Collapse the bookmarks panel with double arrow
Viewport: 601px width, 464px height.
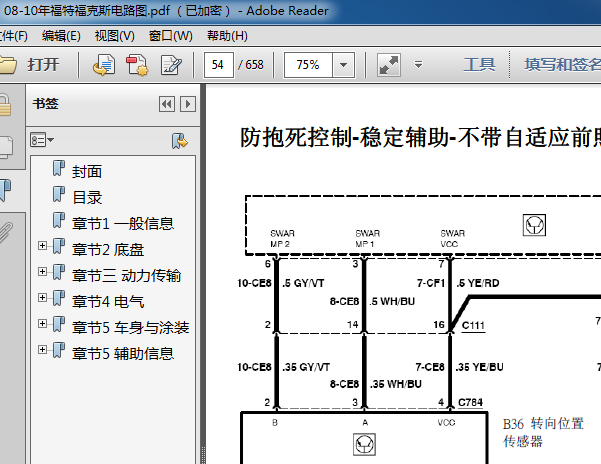(167, 104)
